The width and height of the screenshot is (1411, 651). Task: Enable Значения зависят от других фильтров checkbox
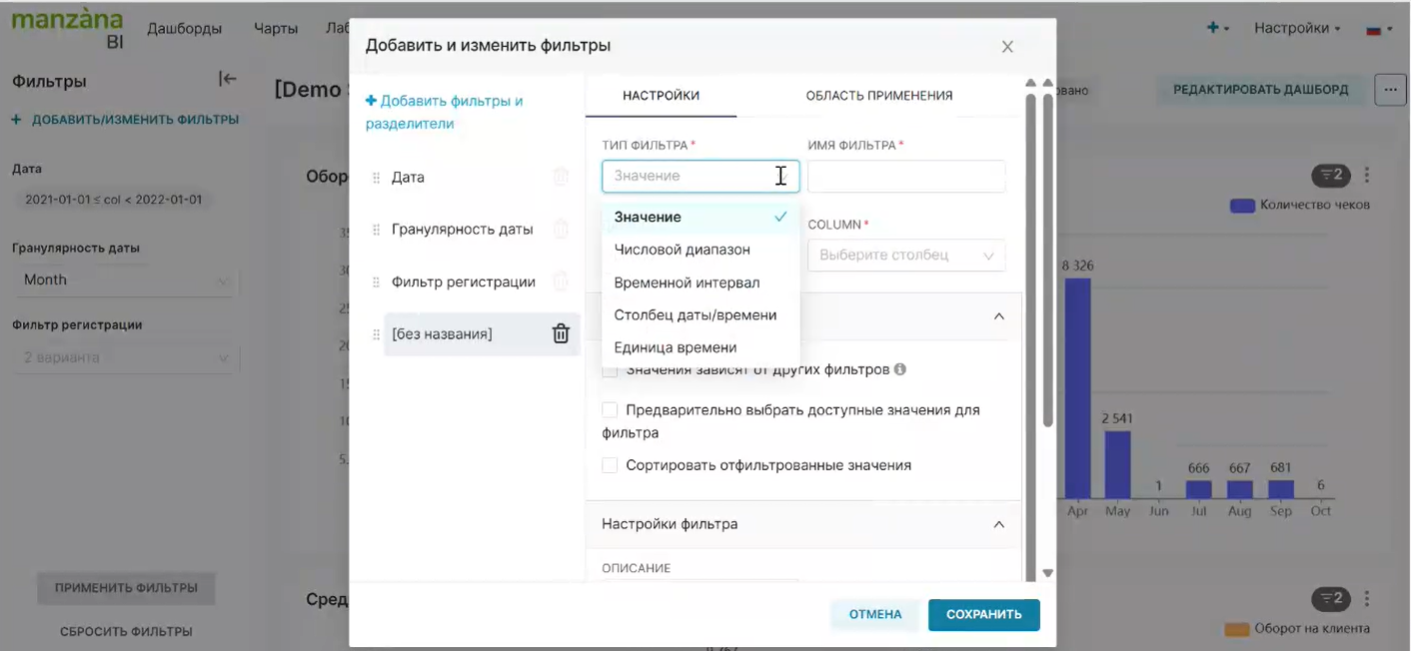[x=610, y=371]
